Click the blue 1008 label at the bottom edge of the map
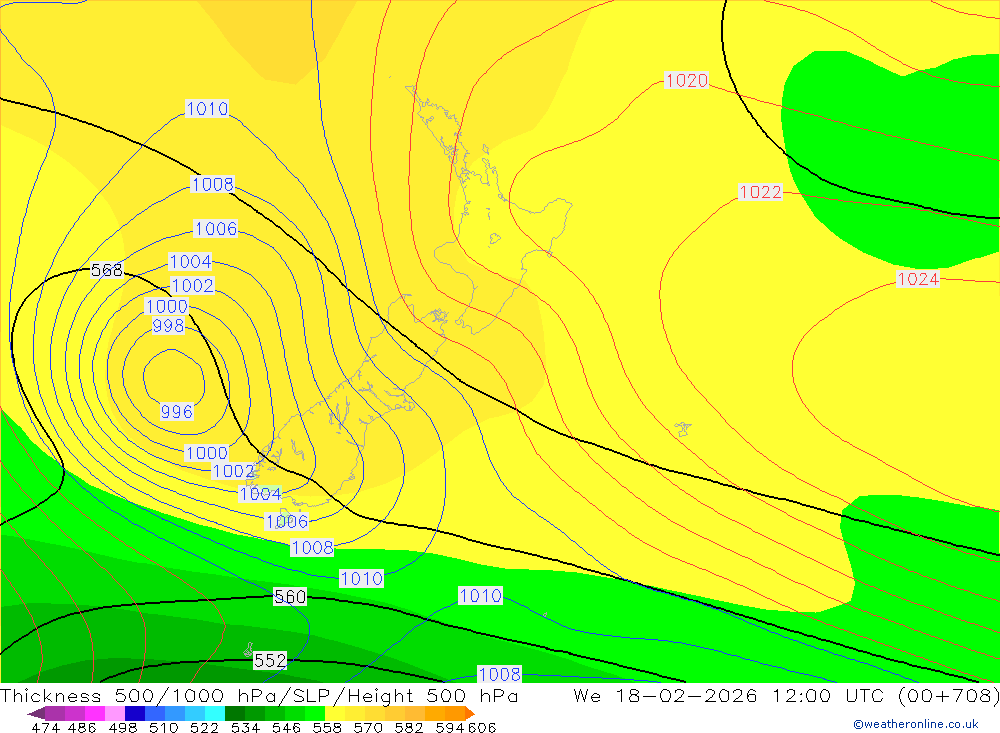 499,674
